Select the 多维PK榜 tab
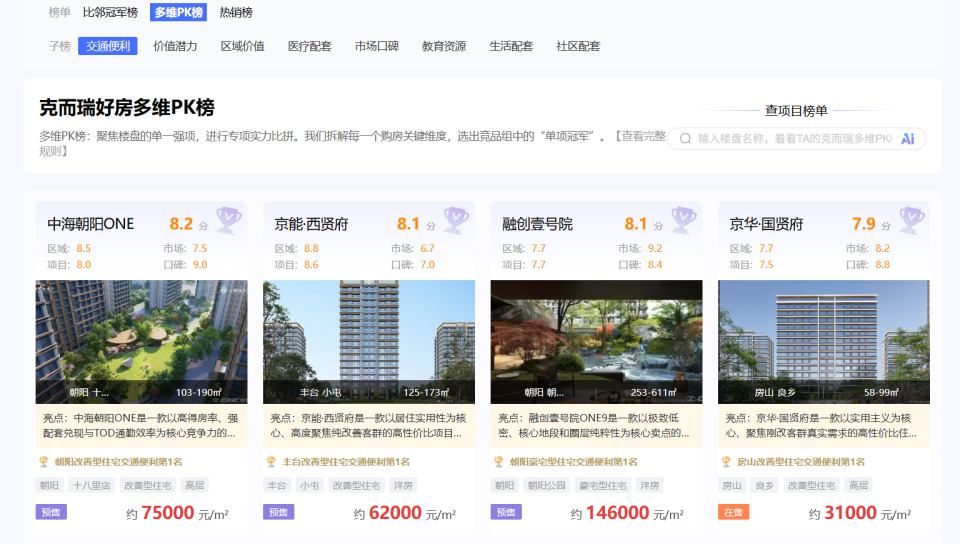Viewport: 960px width, 544px height. point(178,12)
